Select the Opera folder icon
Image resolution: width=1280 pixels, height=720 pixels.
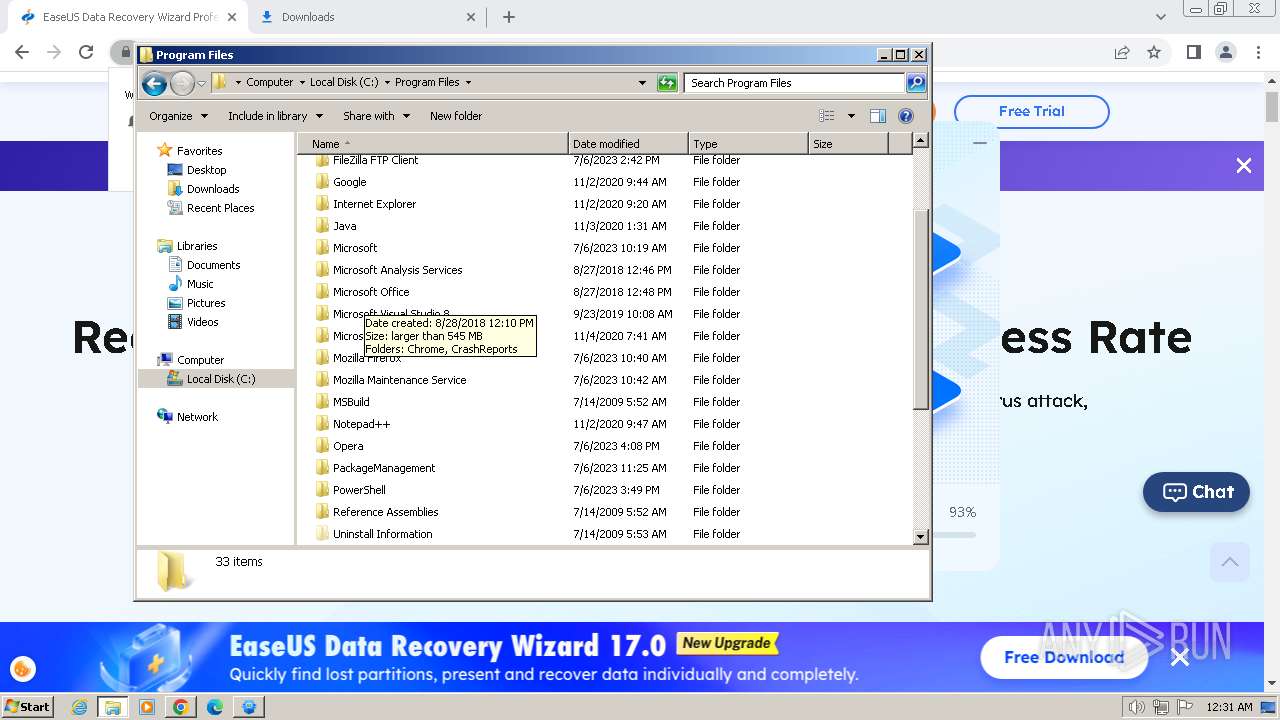[322, 446]
